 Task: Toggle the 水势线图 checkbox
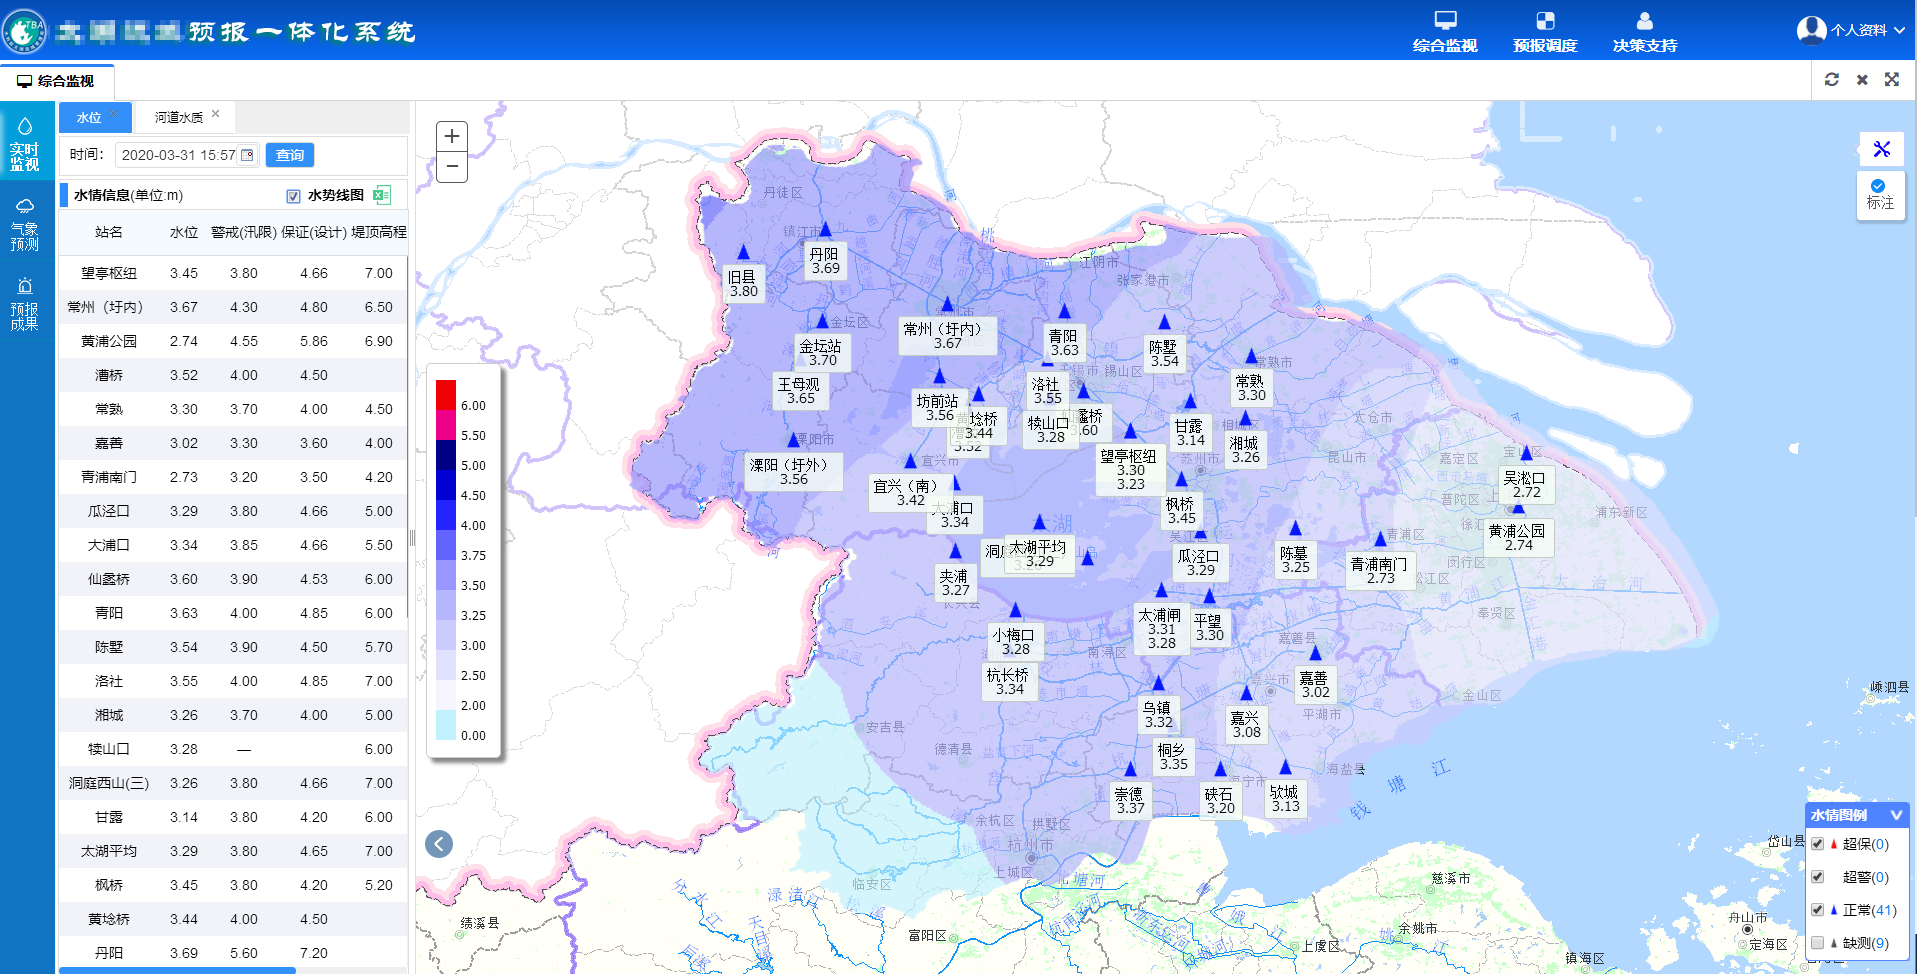(293, 196)
